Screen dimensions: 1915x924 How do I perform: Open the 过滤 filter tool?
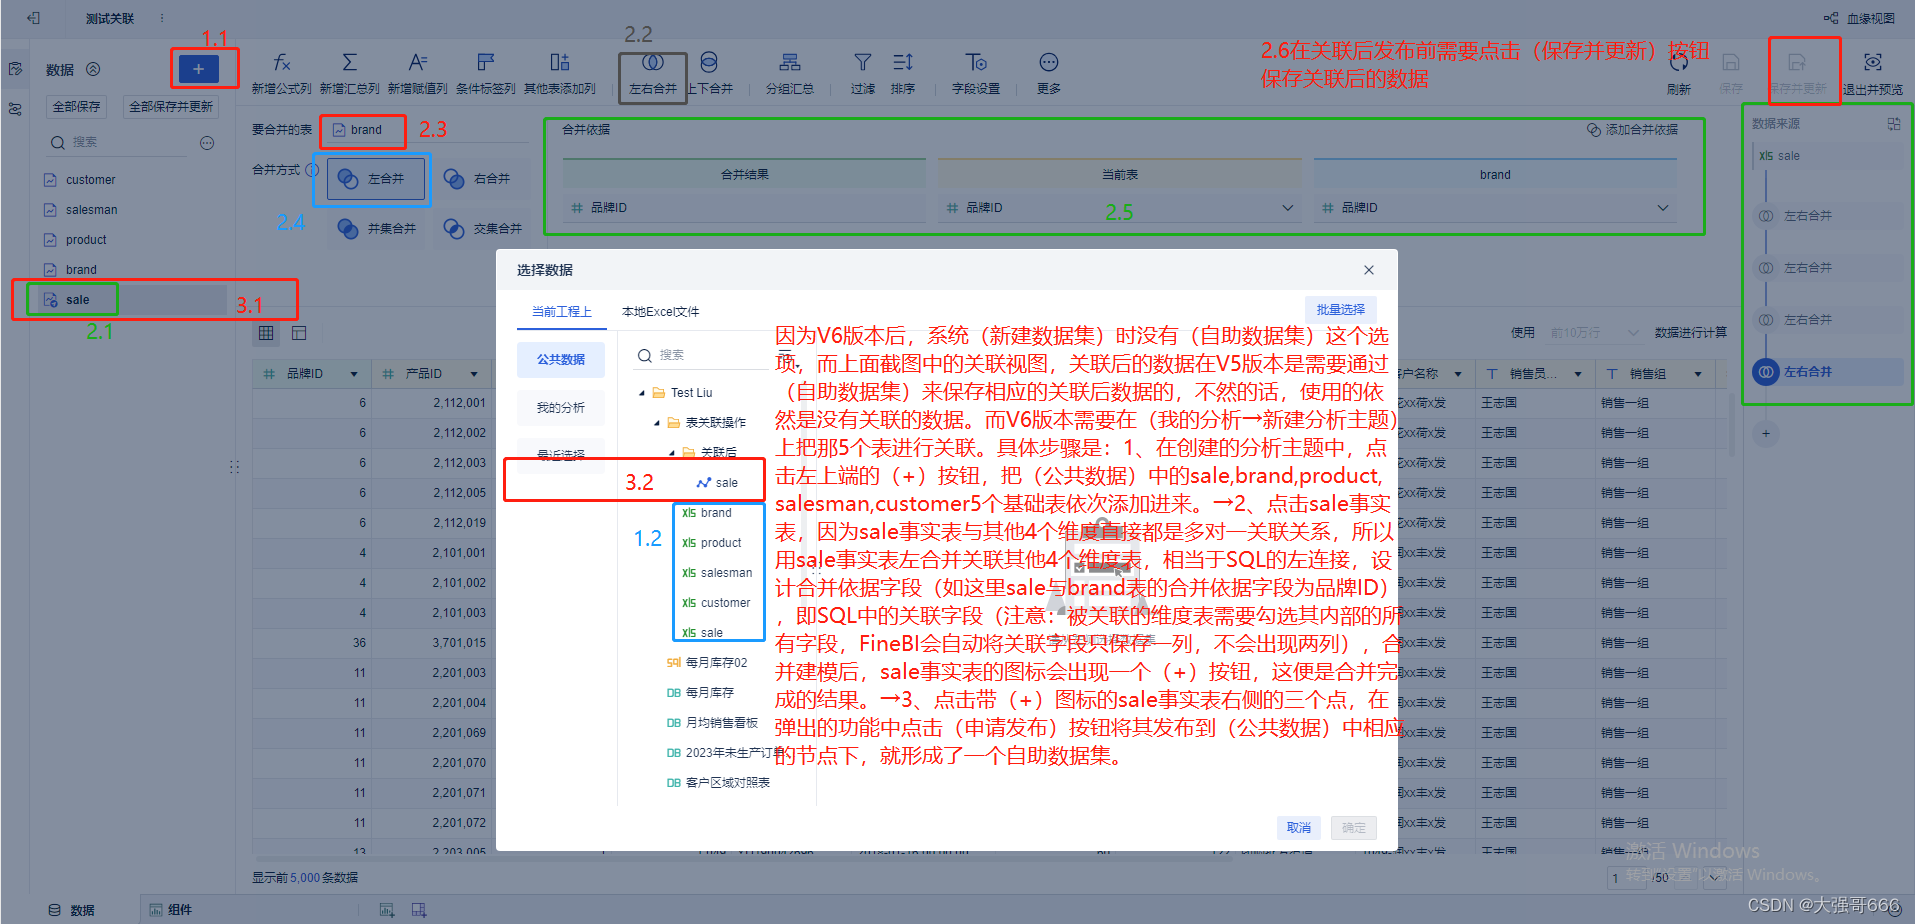coord(863,76)
